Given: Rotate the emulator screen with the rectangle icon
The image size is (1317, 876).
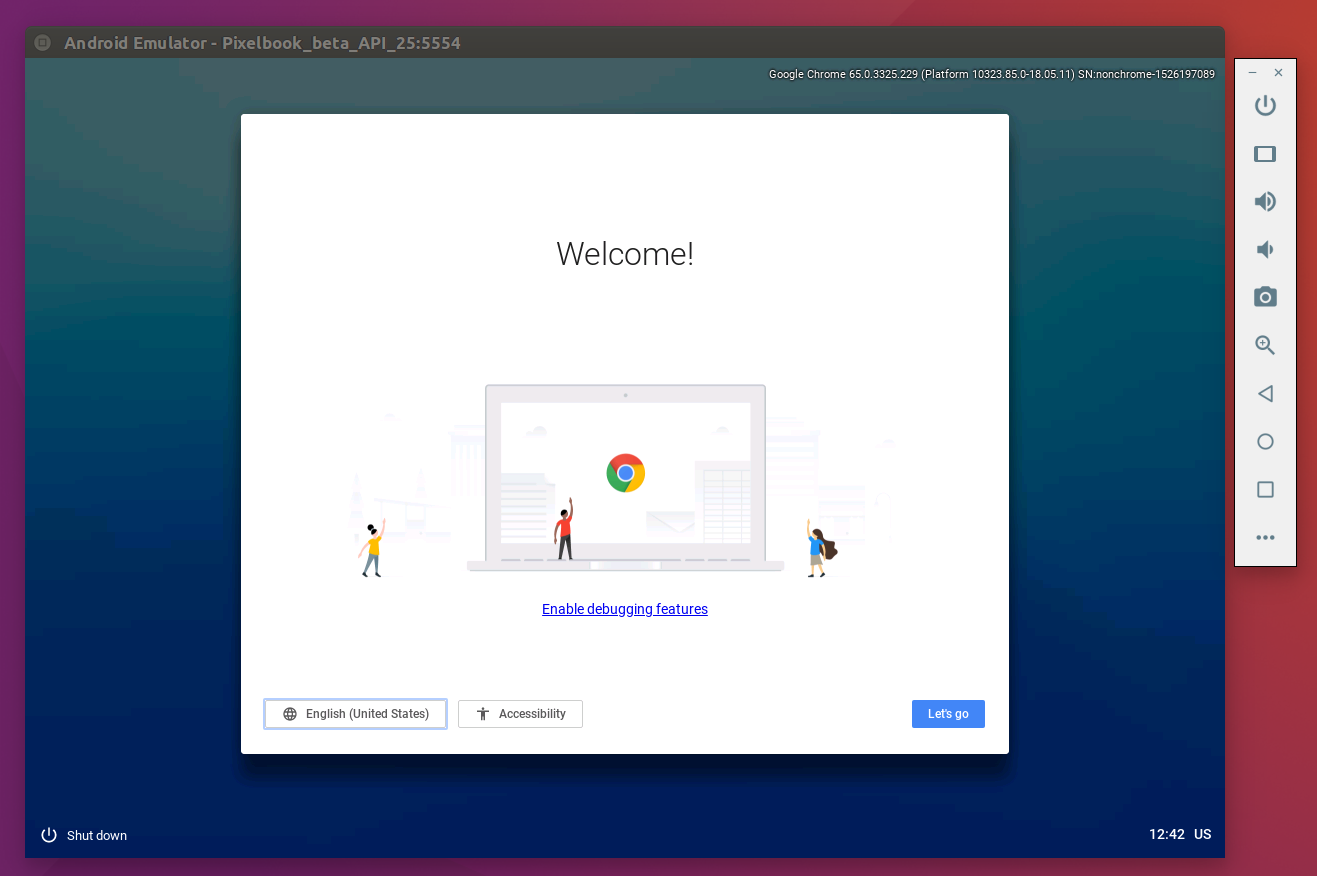Looking at the screenshot, I should pos(1265,154).
